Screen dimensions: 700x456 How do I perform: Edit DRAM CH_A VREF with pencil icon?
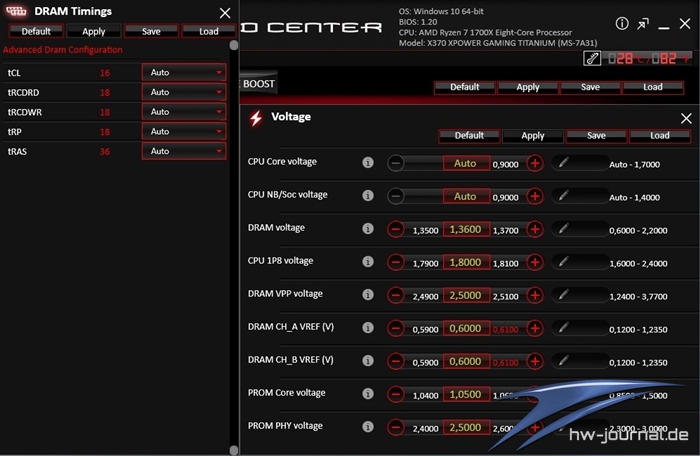pyautogui.click(x=563, y=328)
